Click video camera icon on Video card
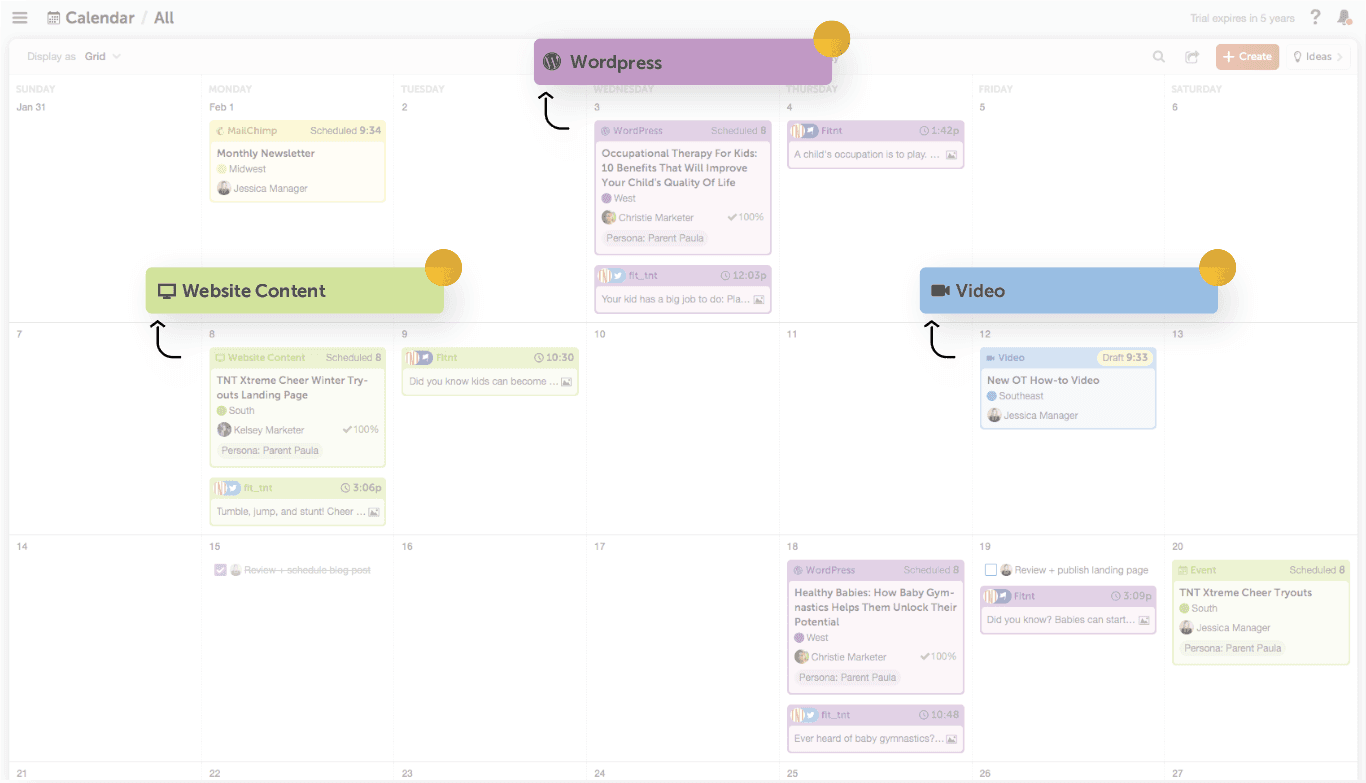1366x783 pixels. [991, 358]
